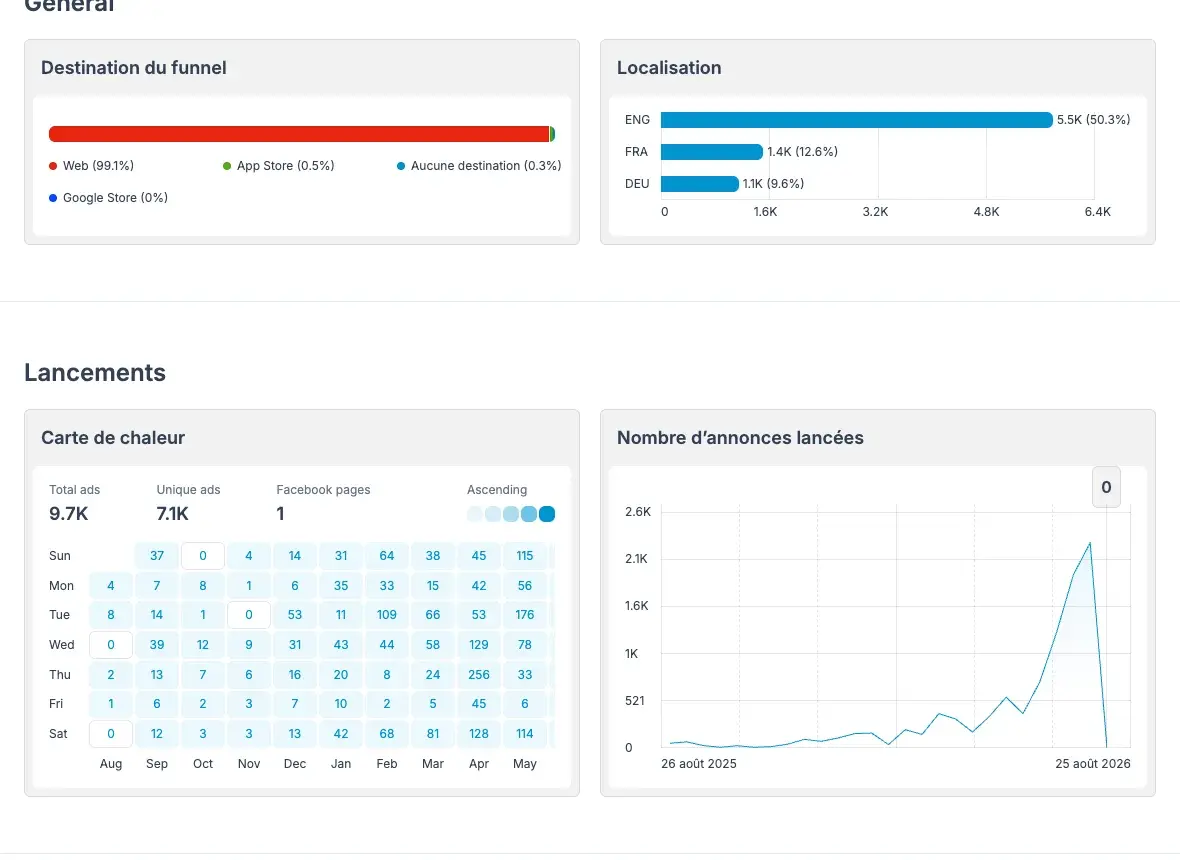The width and height of the screenshot is (1180, 860).
Task: Click the Lancements section title
Action: coord(95,372)
